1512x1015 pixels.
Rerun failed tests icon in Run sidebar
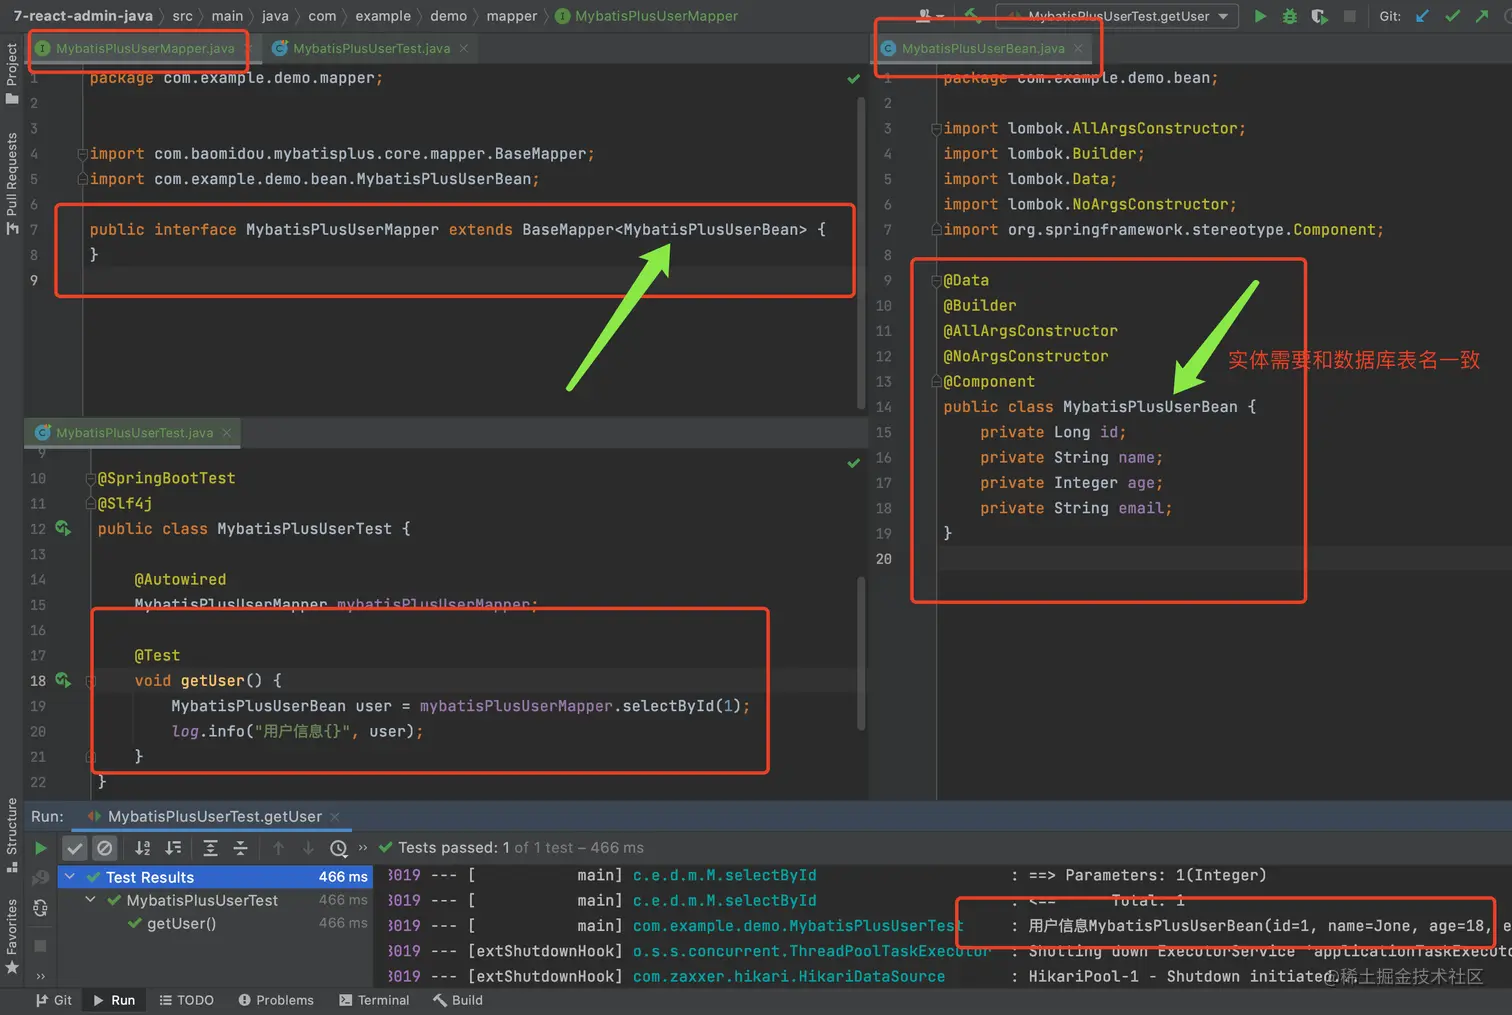point(40,877)
